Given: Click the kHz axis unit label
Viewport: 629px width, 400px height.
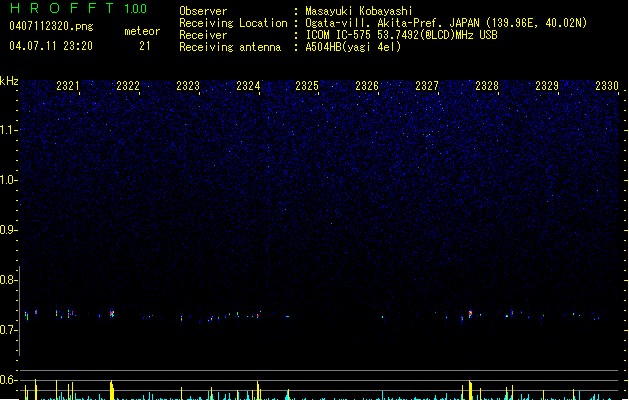Looking at the screenshot, I should click(9, 81).
